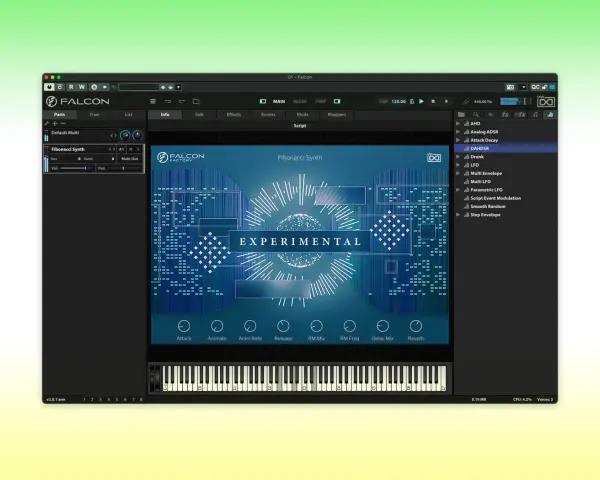This screenshot has width=600, height=480.
Task: Open the Events tab
Action: click(268, 114)
